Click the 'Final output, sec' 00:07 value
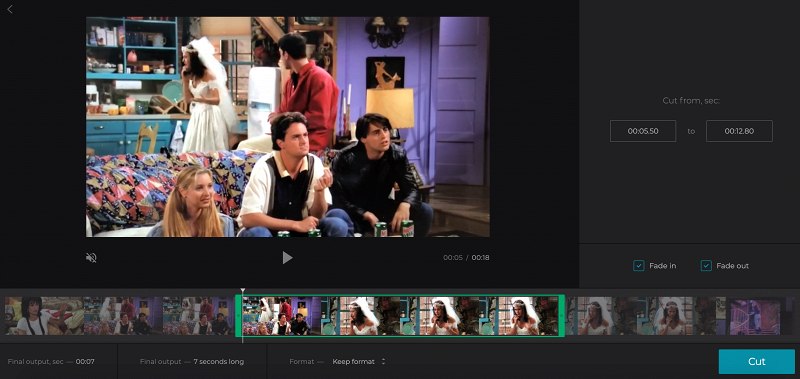Screen dimensions: 800x379 pos(85,362)
